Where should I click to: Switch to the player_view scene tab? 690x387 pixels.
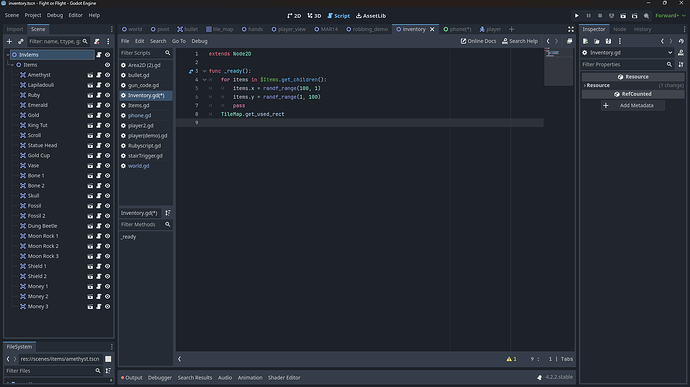[289, 29]
